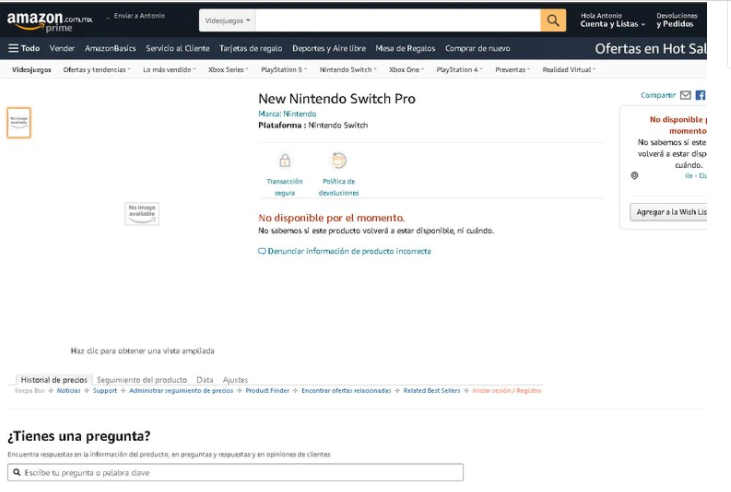731x492 pixels.
Task: Click the No image available placeholder
Action: [142, 213]
